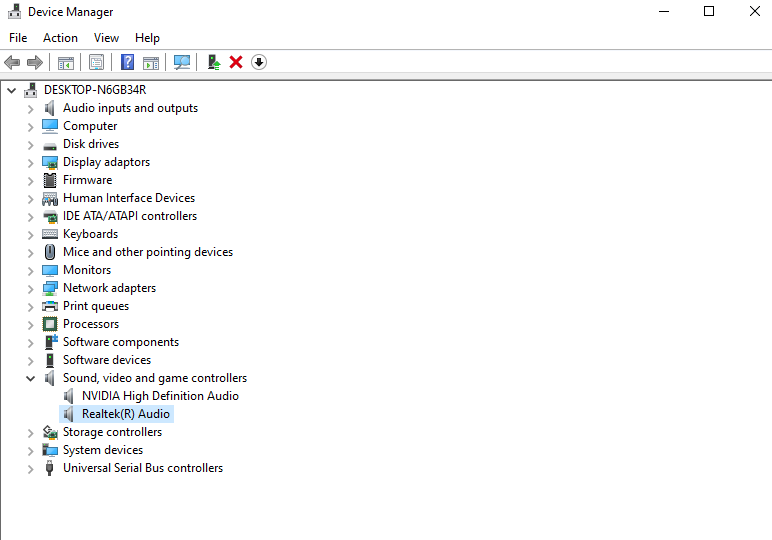Viewport: 772px width, 540px height.
Task: Expand the Display adaptors chevron
Action: click(31, 163)
